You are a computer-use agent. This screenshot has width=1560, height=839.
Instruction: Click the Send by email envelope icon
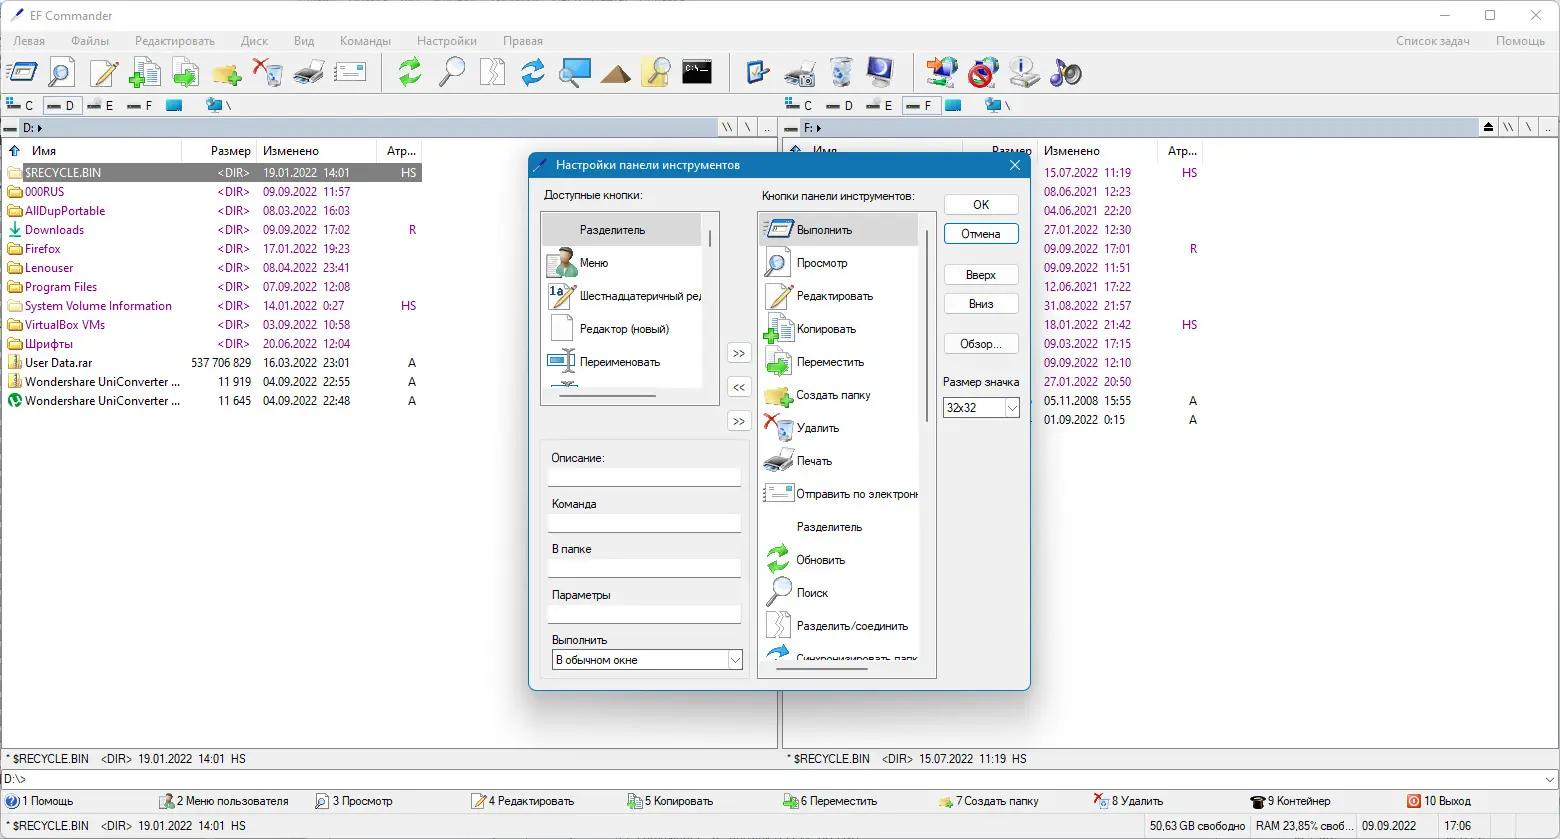coord(350,72)
